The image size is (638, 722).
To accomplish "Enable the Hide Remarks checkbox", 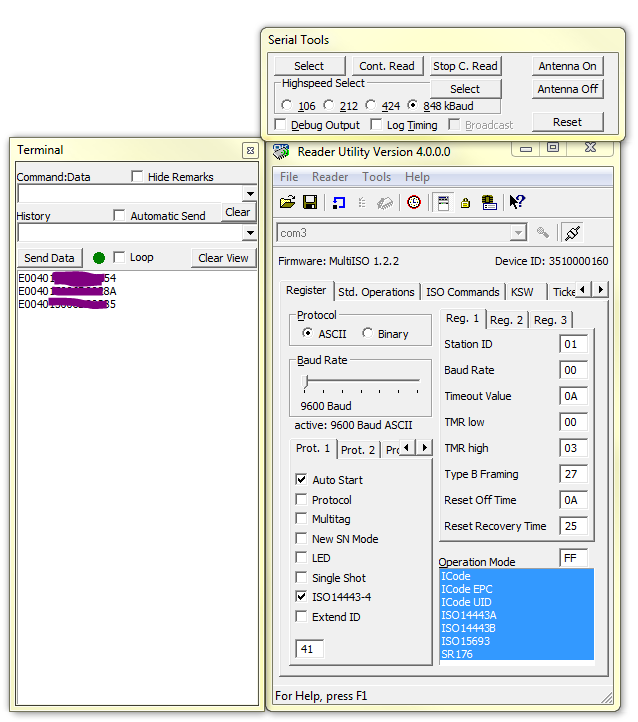I will pyautogui.click(x=138, y=177).
